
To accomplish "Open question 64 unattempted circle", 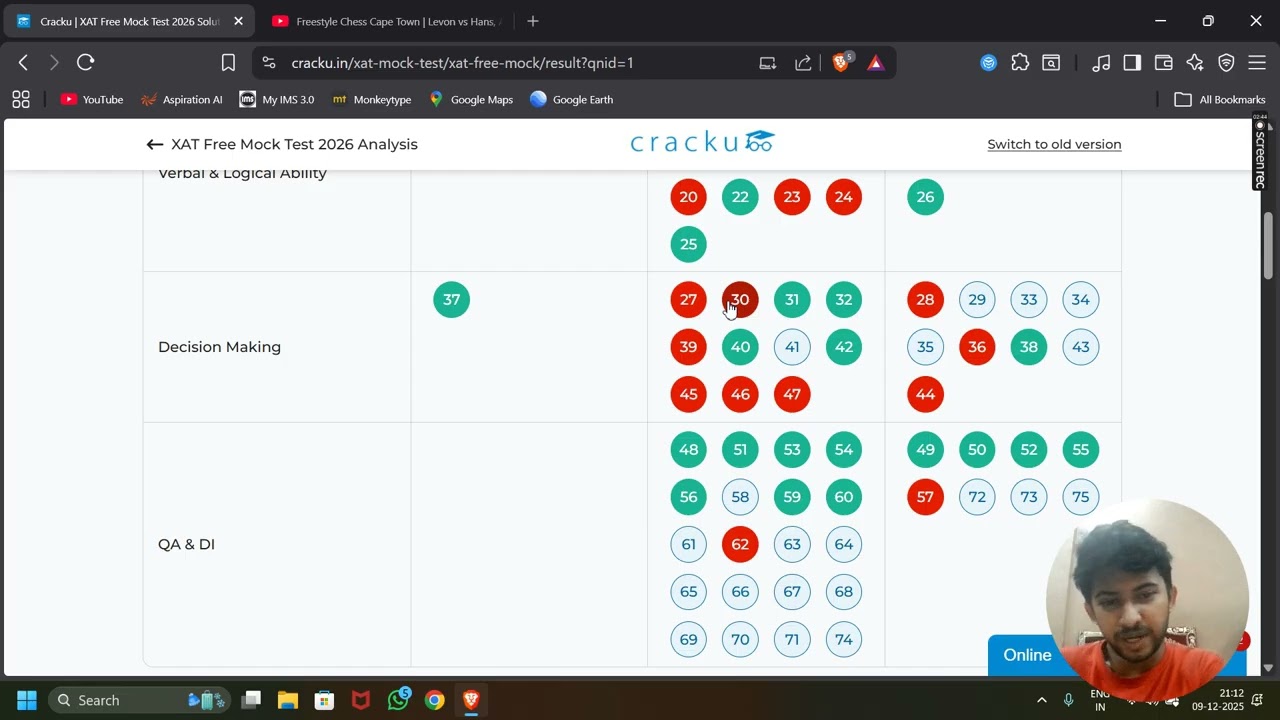I will pyautogui.click(x=844, y=544).
